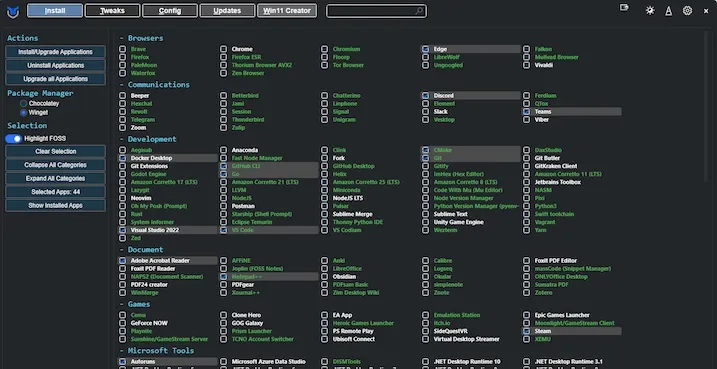Uncheck the Visual Studio 2022 checkbox

tap(123, 230)
